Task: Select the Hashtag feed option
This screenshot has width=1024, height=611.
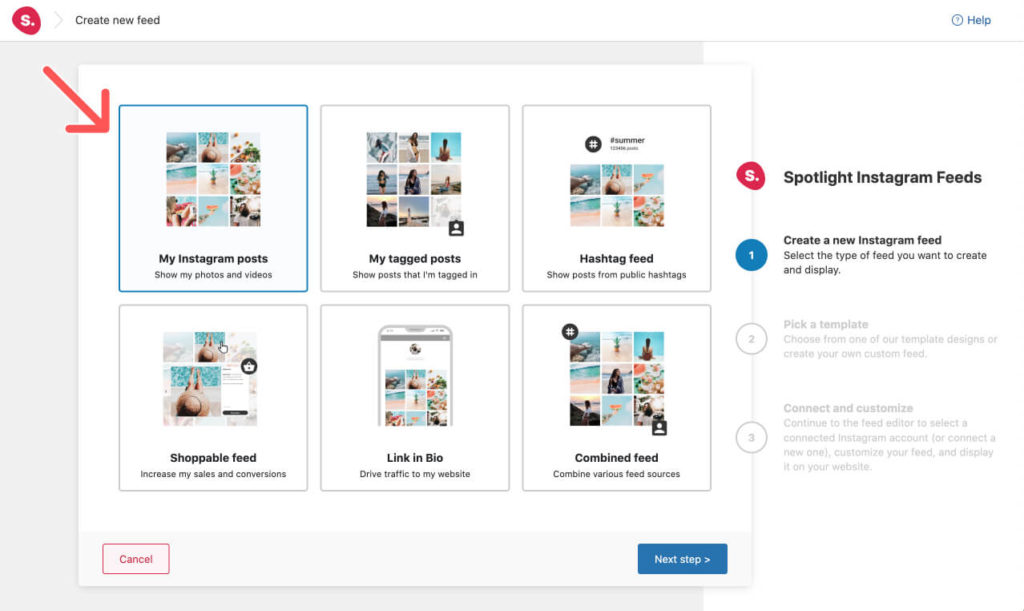Action: pyautogui.click(x=616, y=196)
